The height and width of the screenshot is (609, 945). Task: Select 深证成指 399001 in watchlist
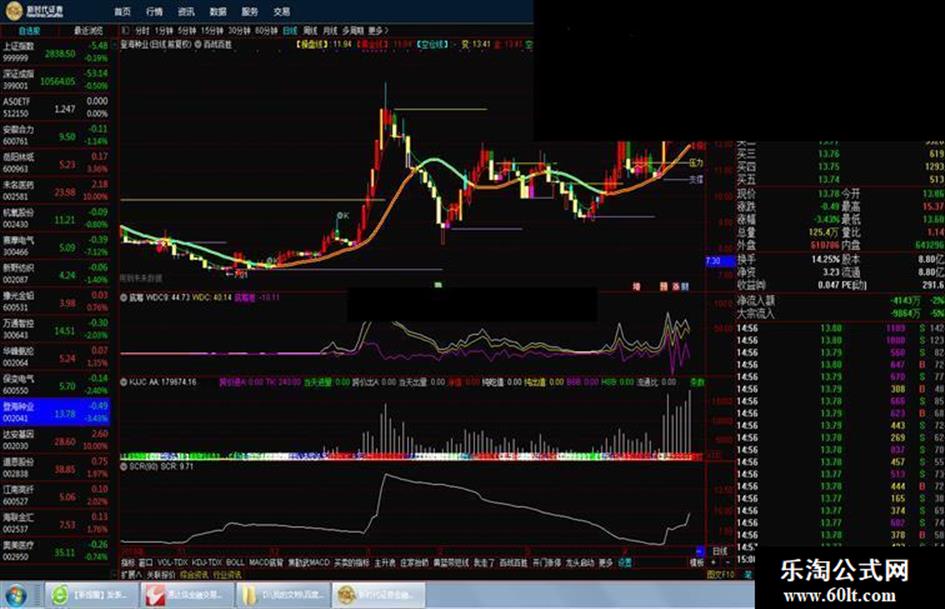(55, 80)
